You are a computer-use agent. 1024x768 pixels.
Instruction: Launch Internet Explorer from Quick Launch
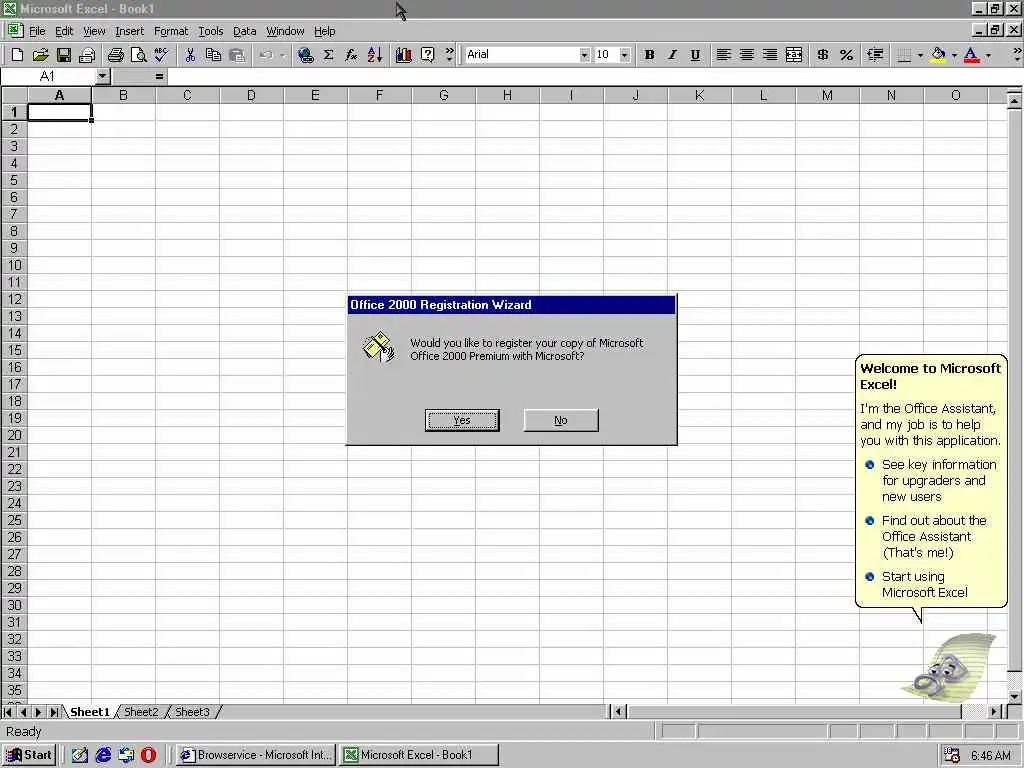pyautogui.click(x=103, y=755)
